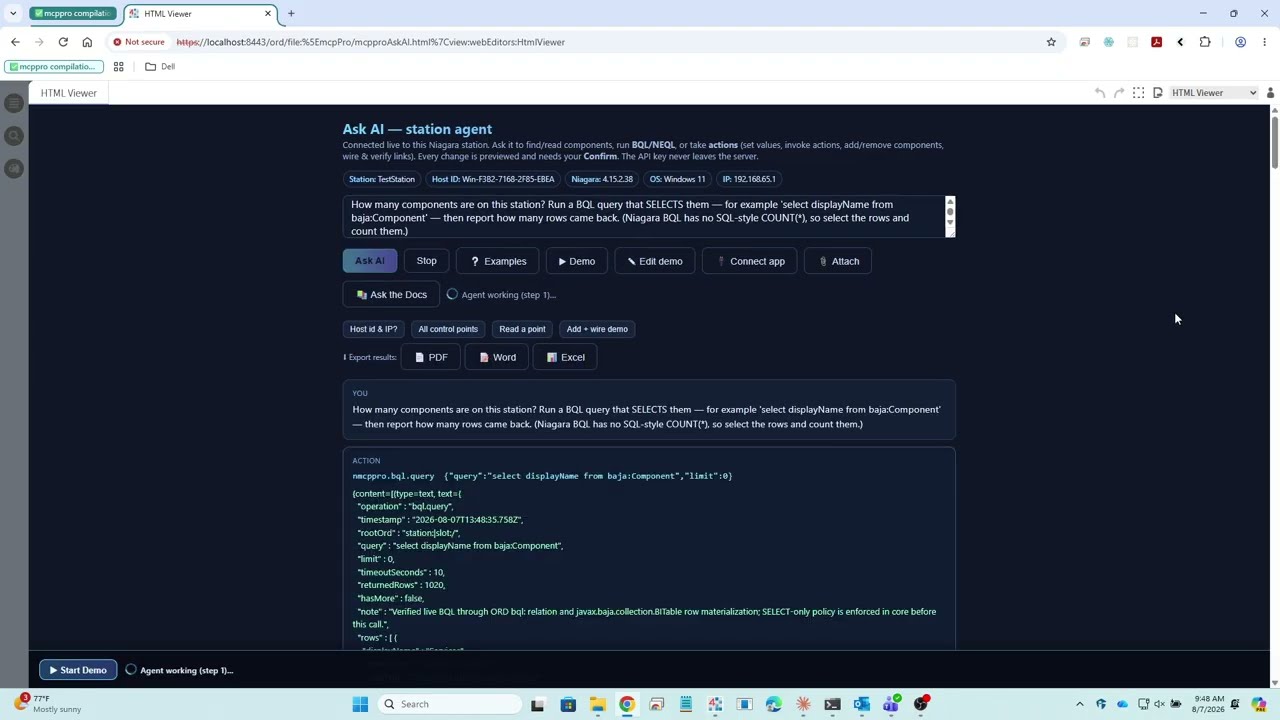Open the Niagara sidebar hamburger menu
Image resolution: width=1280 pixels, height=720 pixels.
pos(13,103)
